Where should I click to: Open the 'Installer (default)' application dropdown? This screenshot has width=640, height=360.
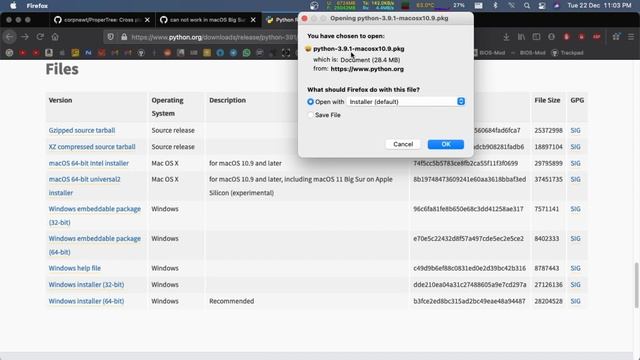(x=406, y=102)
